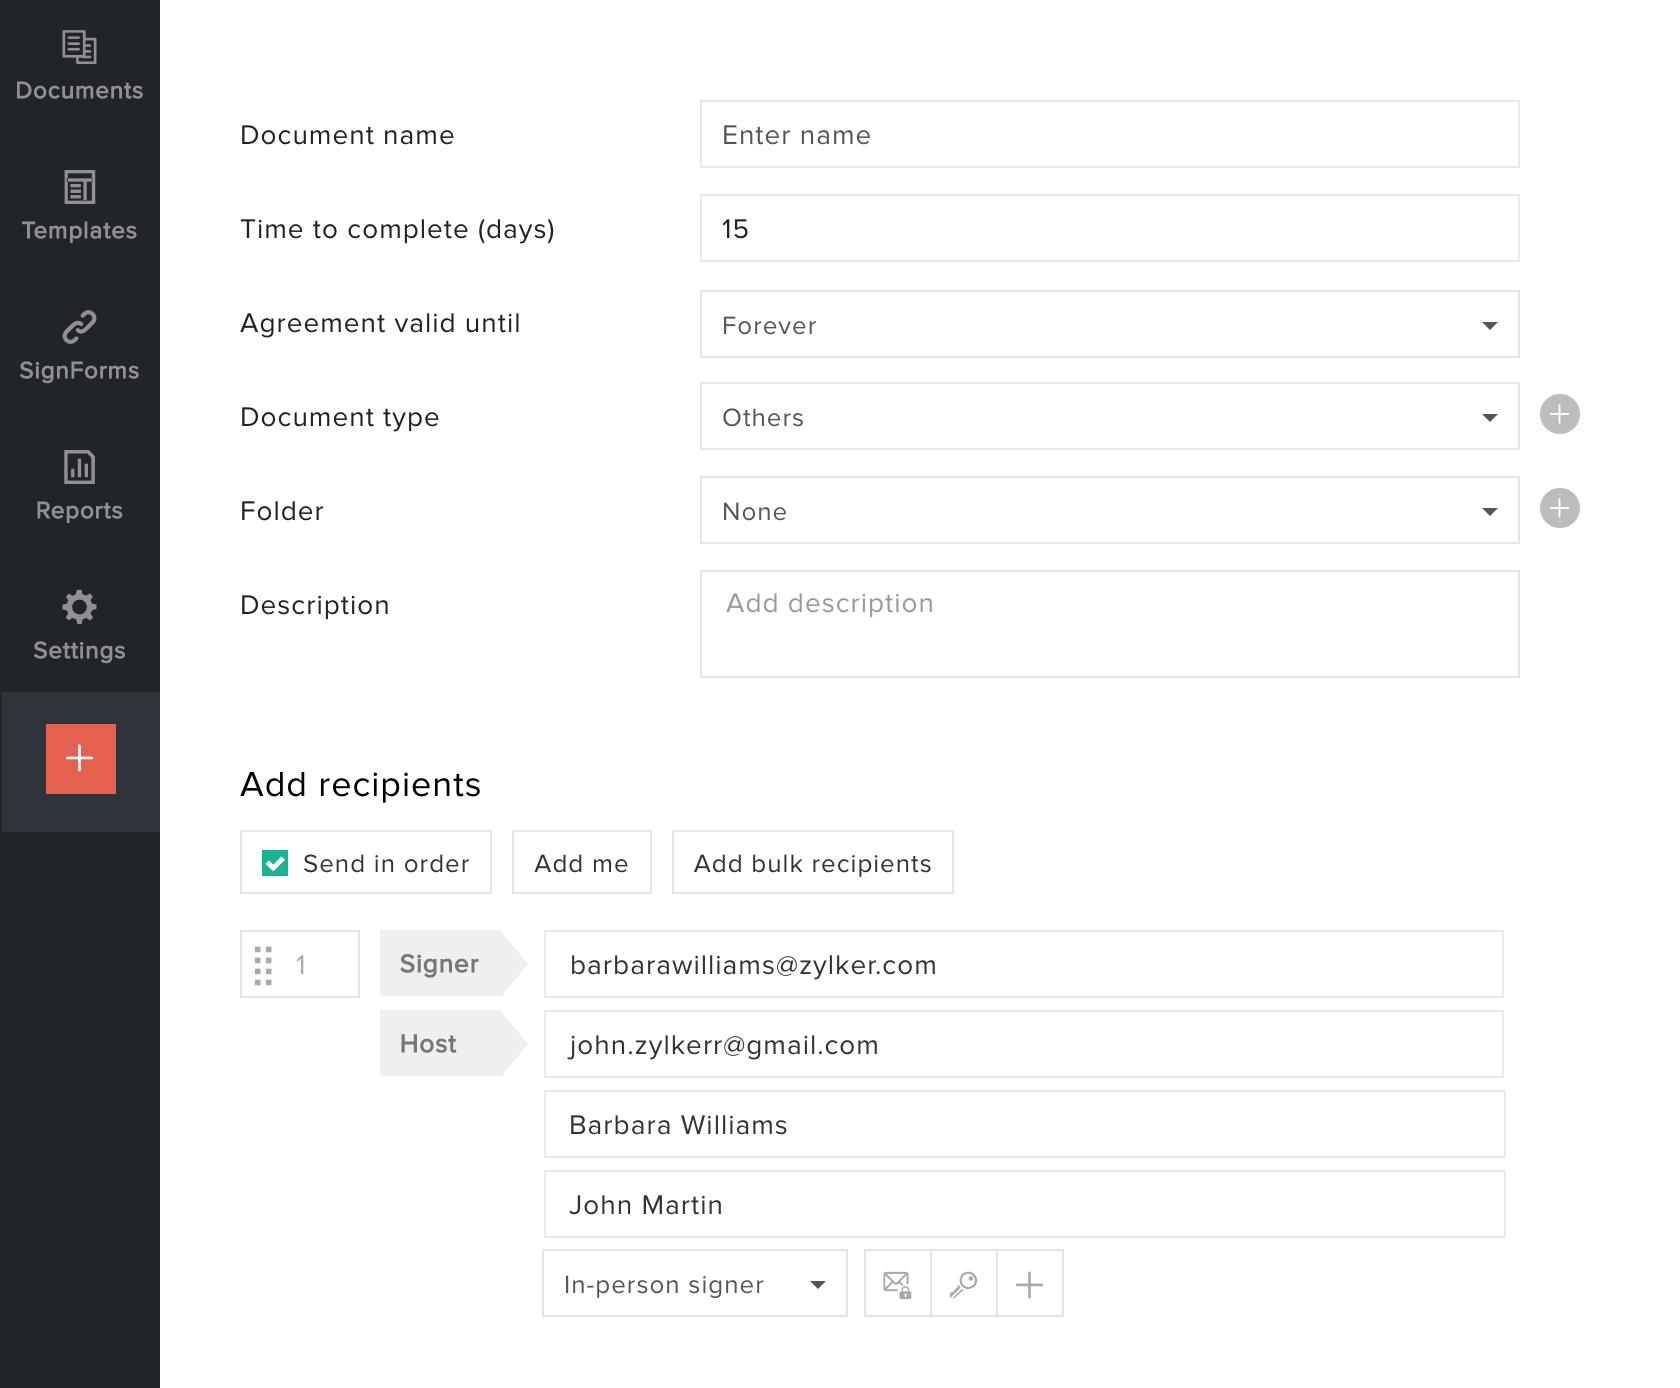
Task: Click the red plus create button in sidebar
Action: (x=80, y=759)
